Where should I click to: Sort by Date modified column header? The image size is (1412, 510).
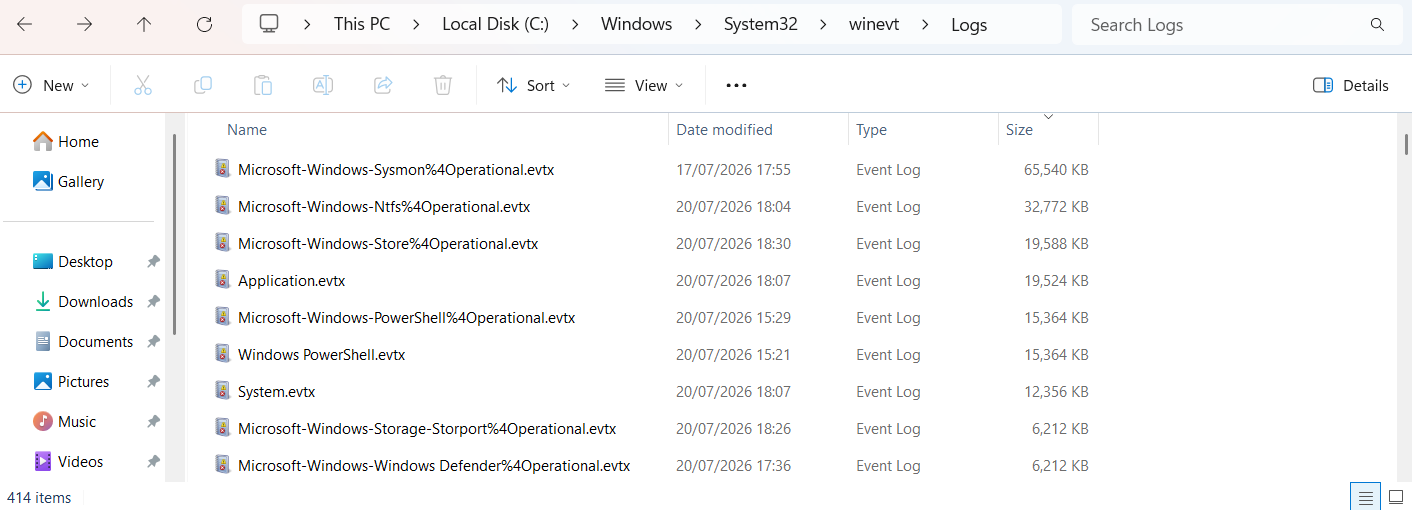click(724, 130)
